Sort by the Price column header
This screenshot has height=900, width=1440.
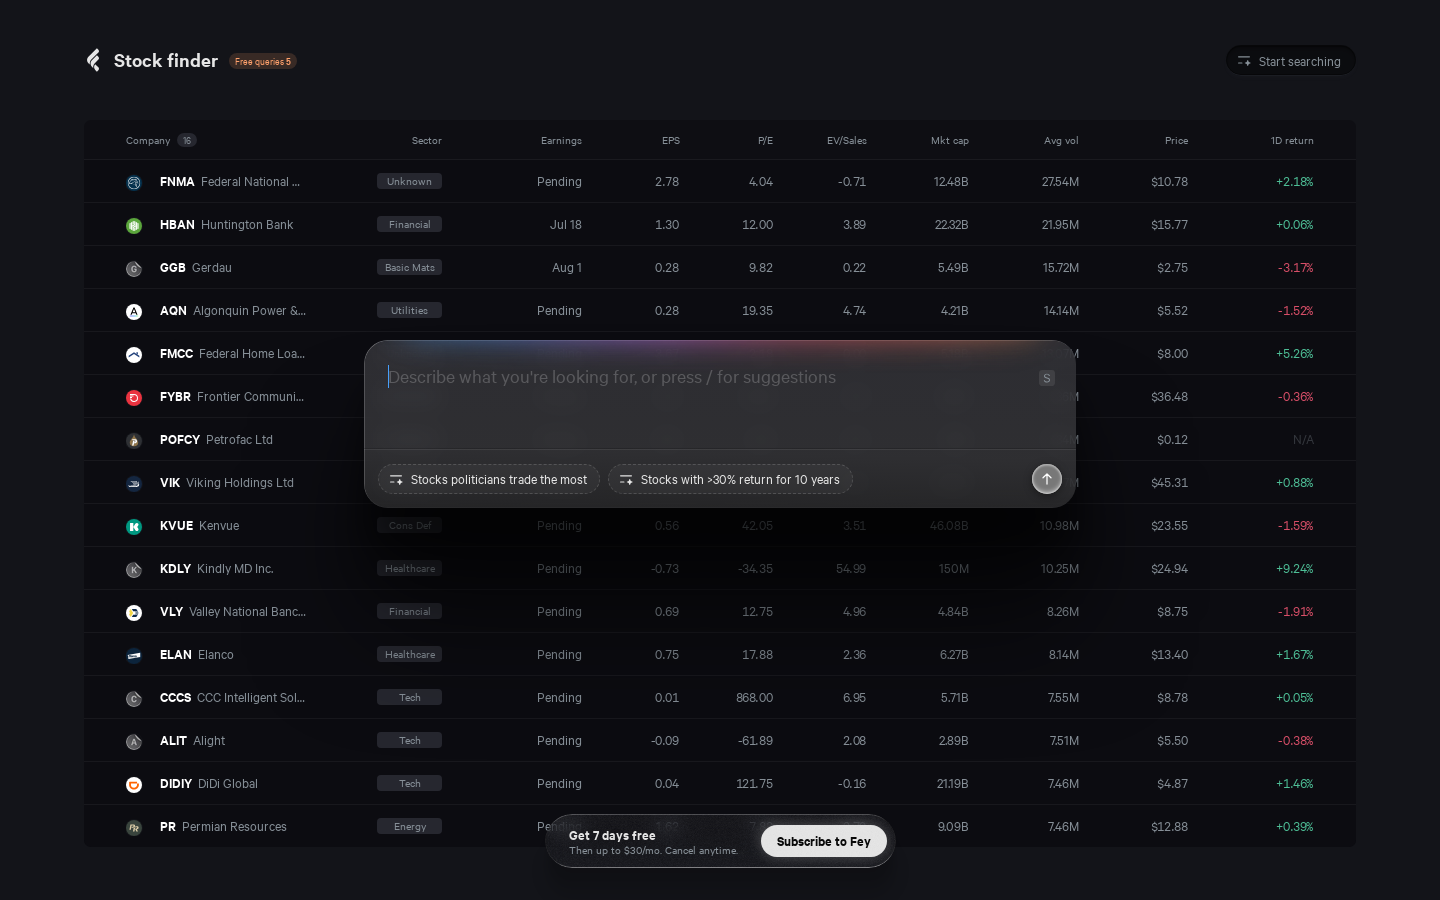click(1176, 141)
